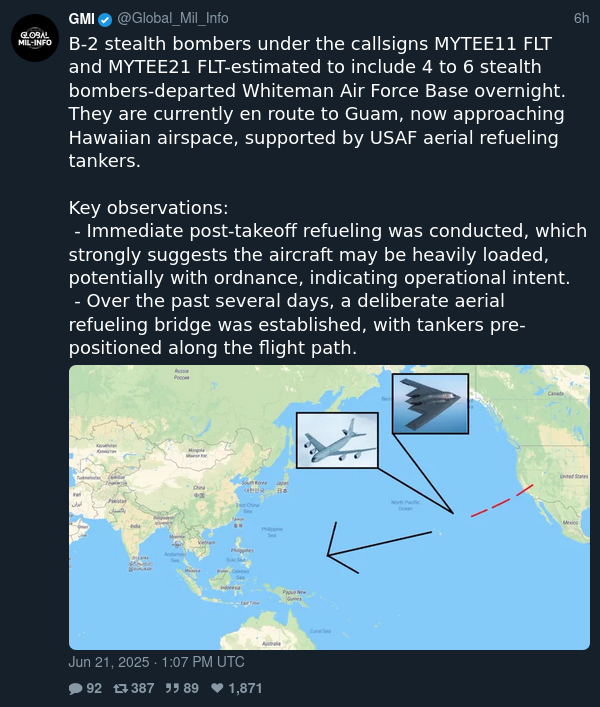
Task: Open the GMI profile avatar
Action: [35, 38]
